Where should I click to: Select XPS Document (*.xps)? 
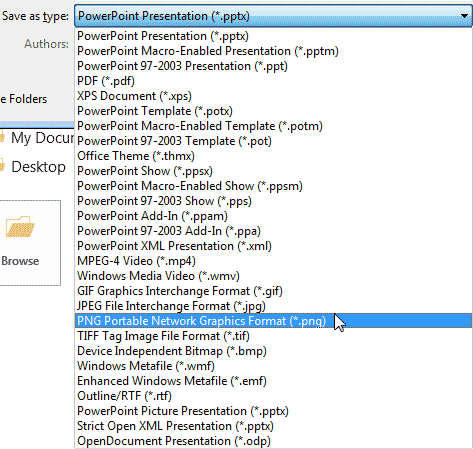pyautogui.click(x=273, y=96)
